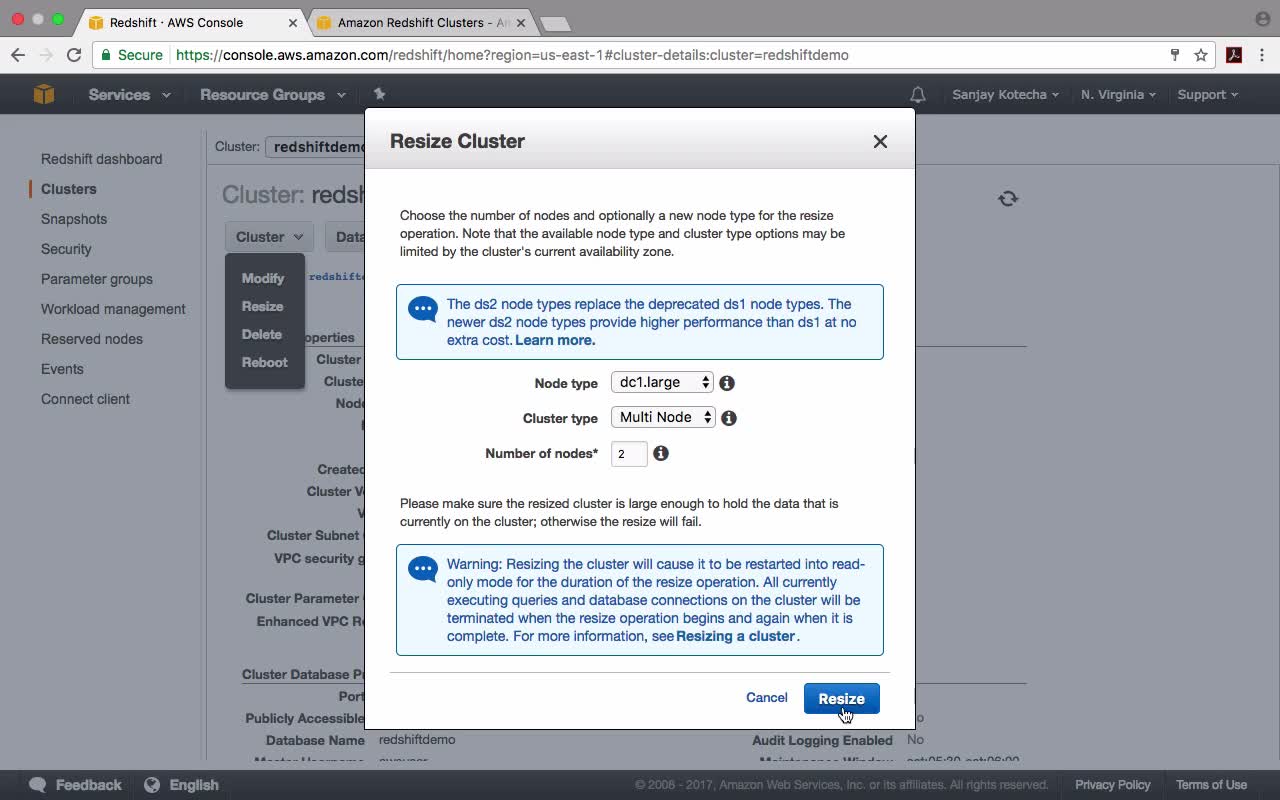Open Parameter groups in the sidebar

(x=97, y=279)
